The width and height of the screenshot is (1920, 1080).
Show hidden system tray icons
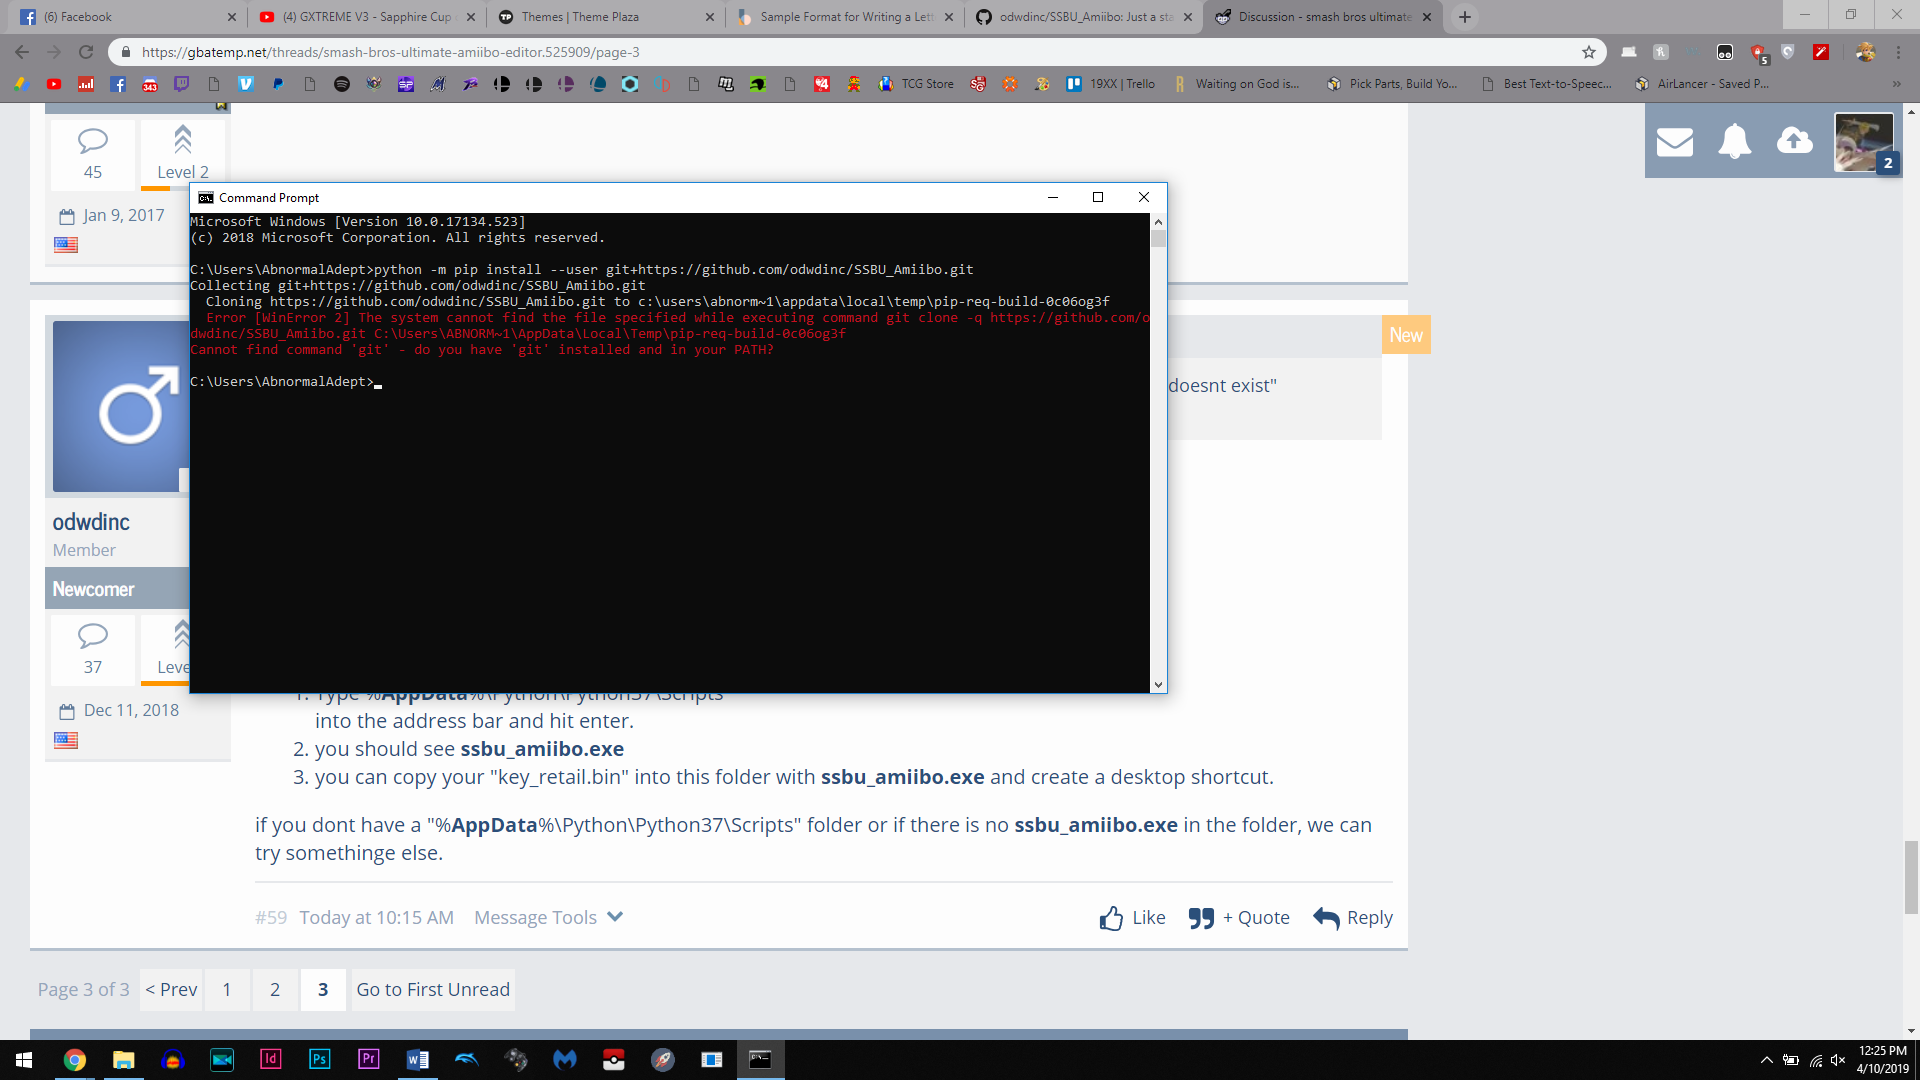pos(1766,1060)
